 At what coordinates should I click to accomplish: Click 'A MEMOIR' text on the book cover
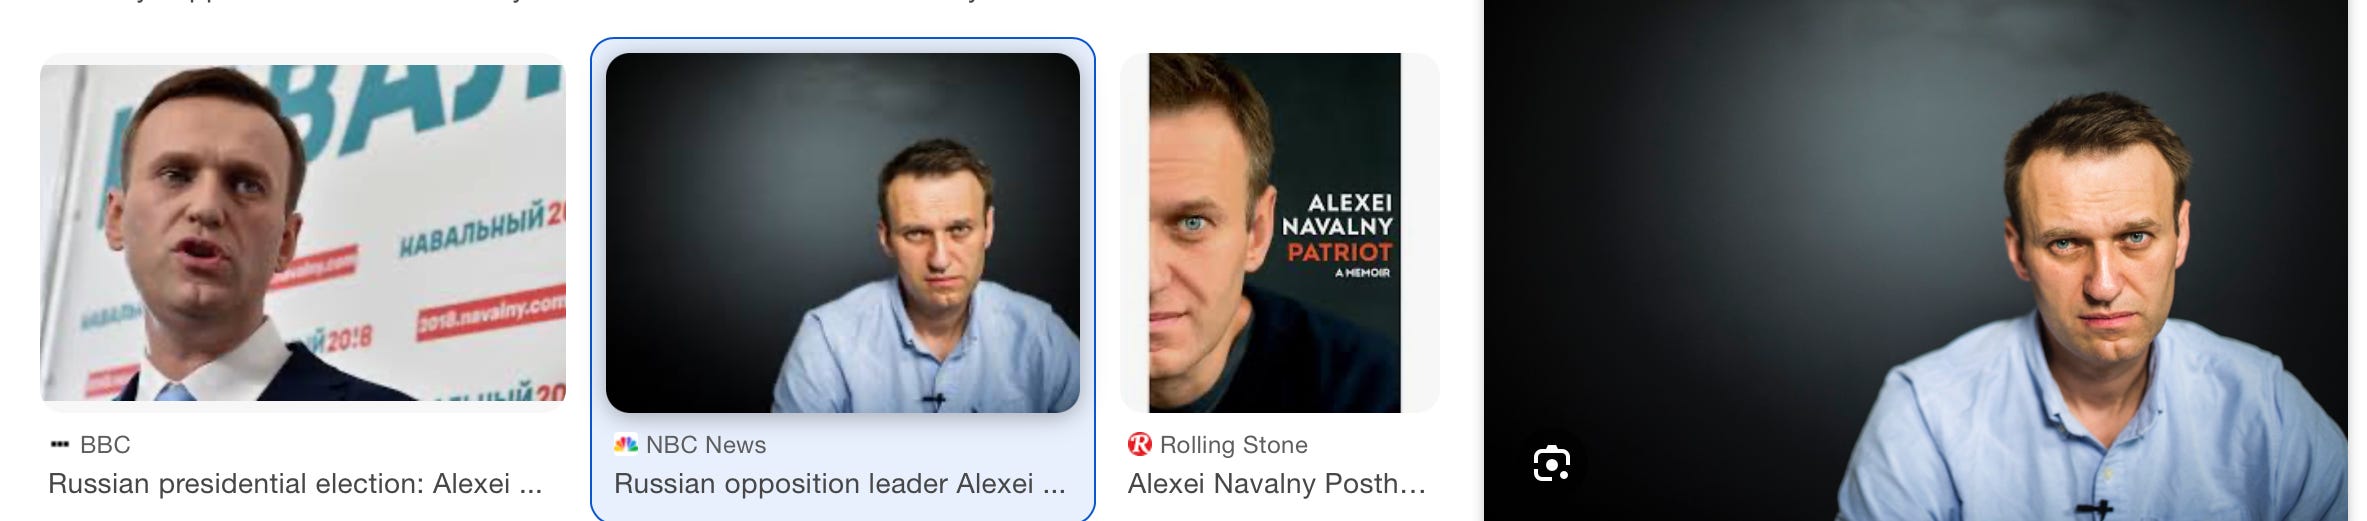(1362, 273)
